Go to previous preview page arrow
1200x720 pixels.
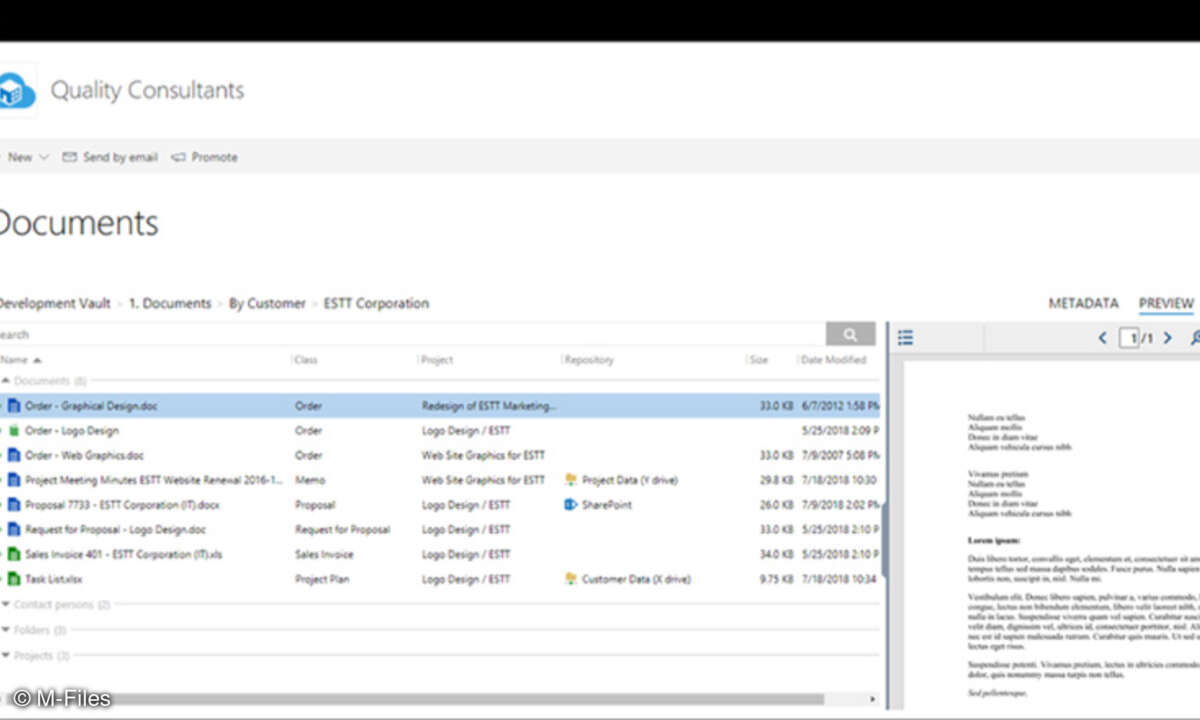[1102, 338]
